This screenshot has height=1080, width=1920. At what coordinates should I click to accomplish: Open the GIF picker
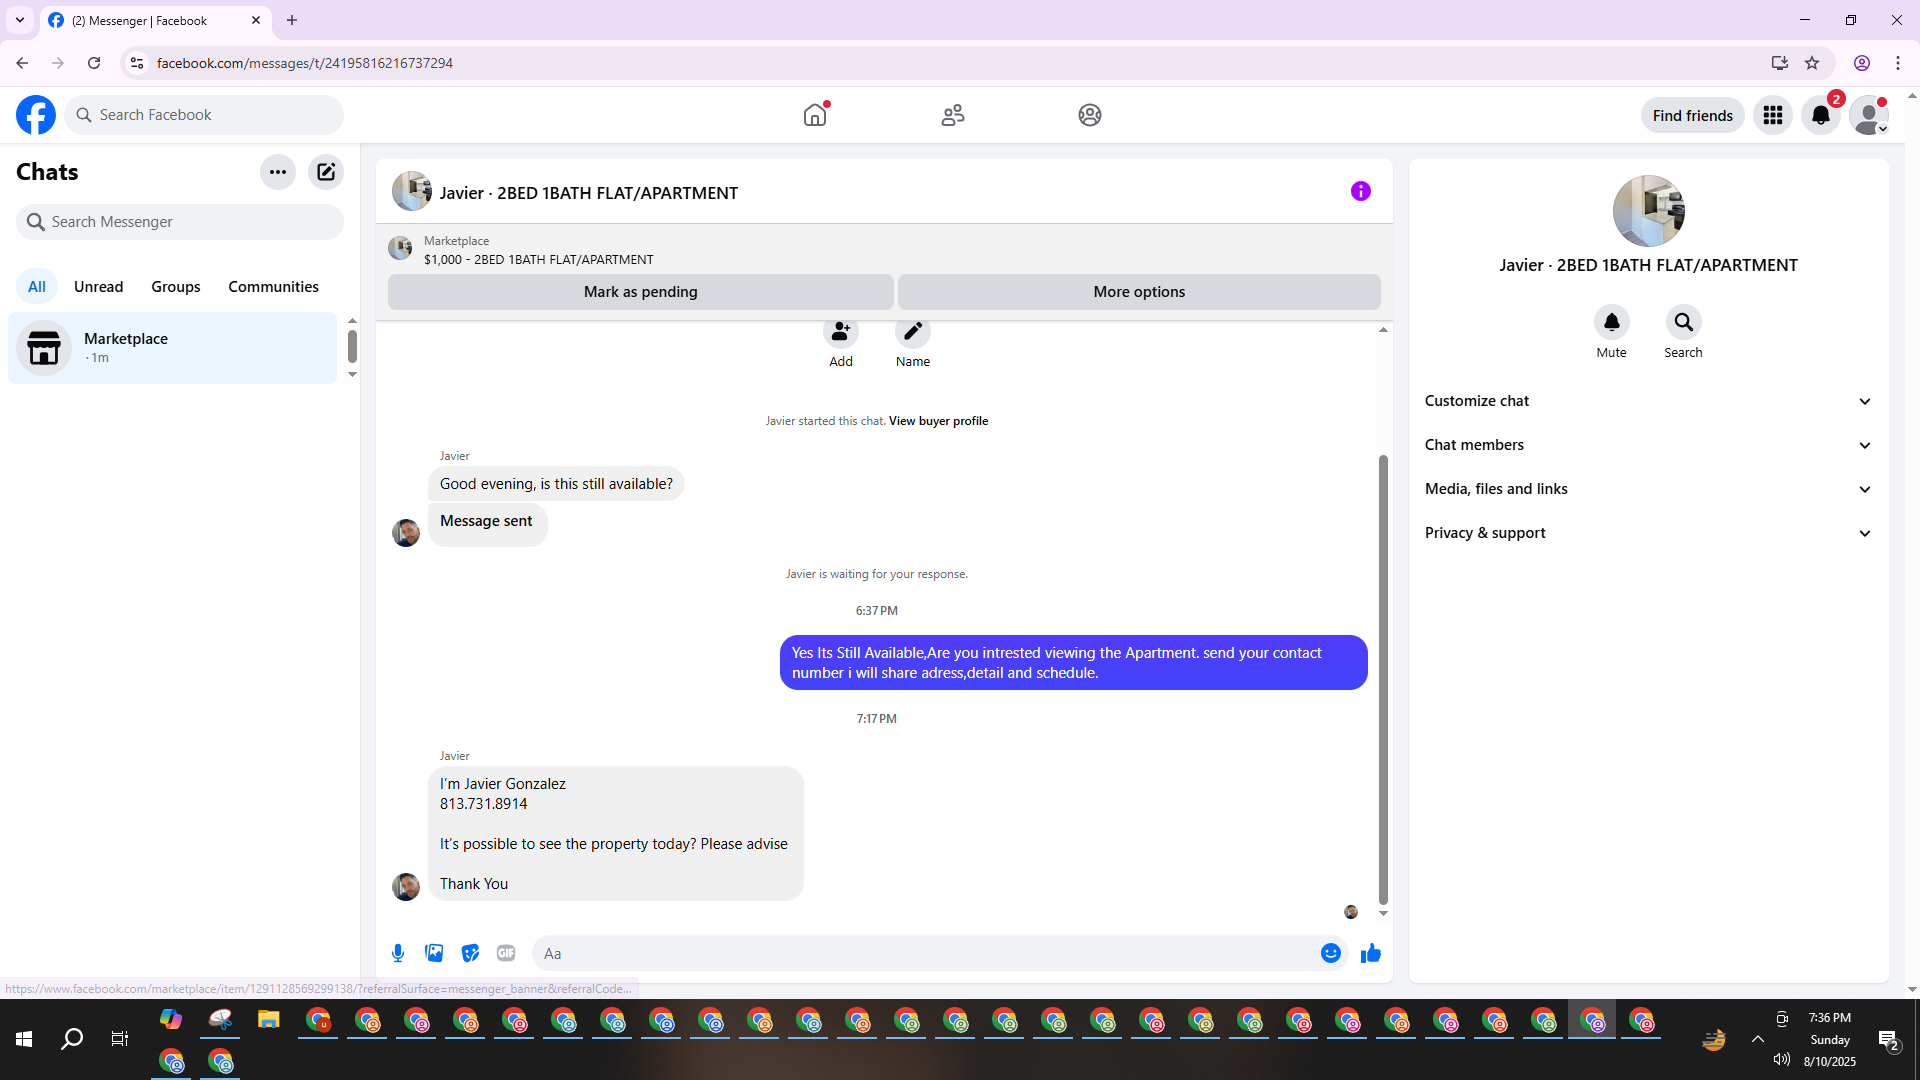tap(506, 953)
